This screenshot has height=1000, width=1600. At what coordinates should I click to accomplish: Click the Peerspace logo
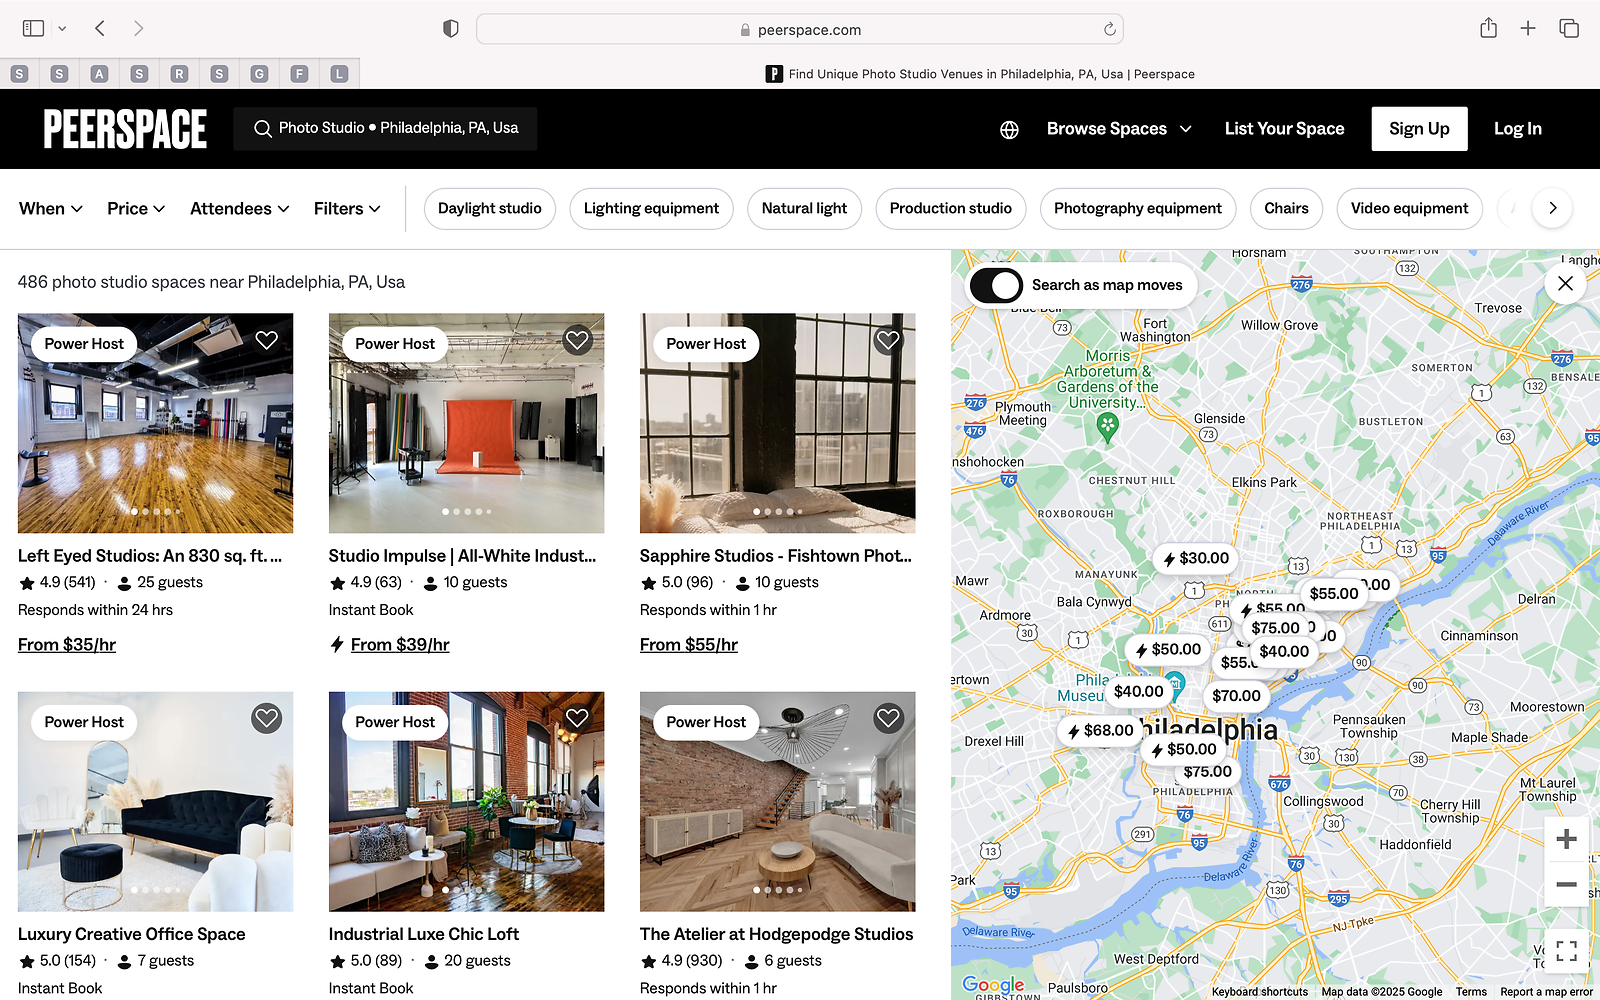(x=125, y=129)
